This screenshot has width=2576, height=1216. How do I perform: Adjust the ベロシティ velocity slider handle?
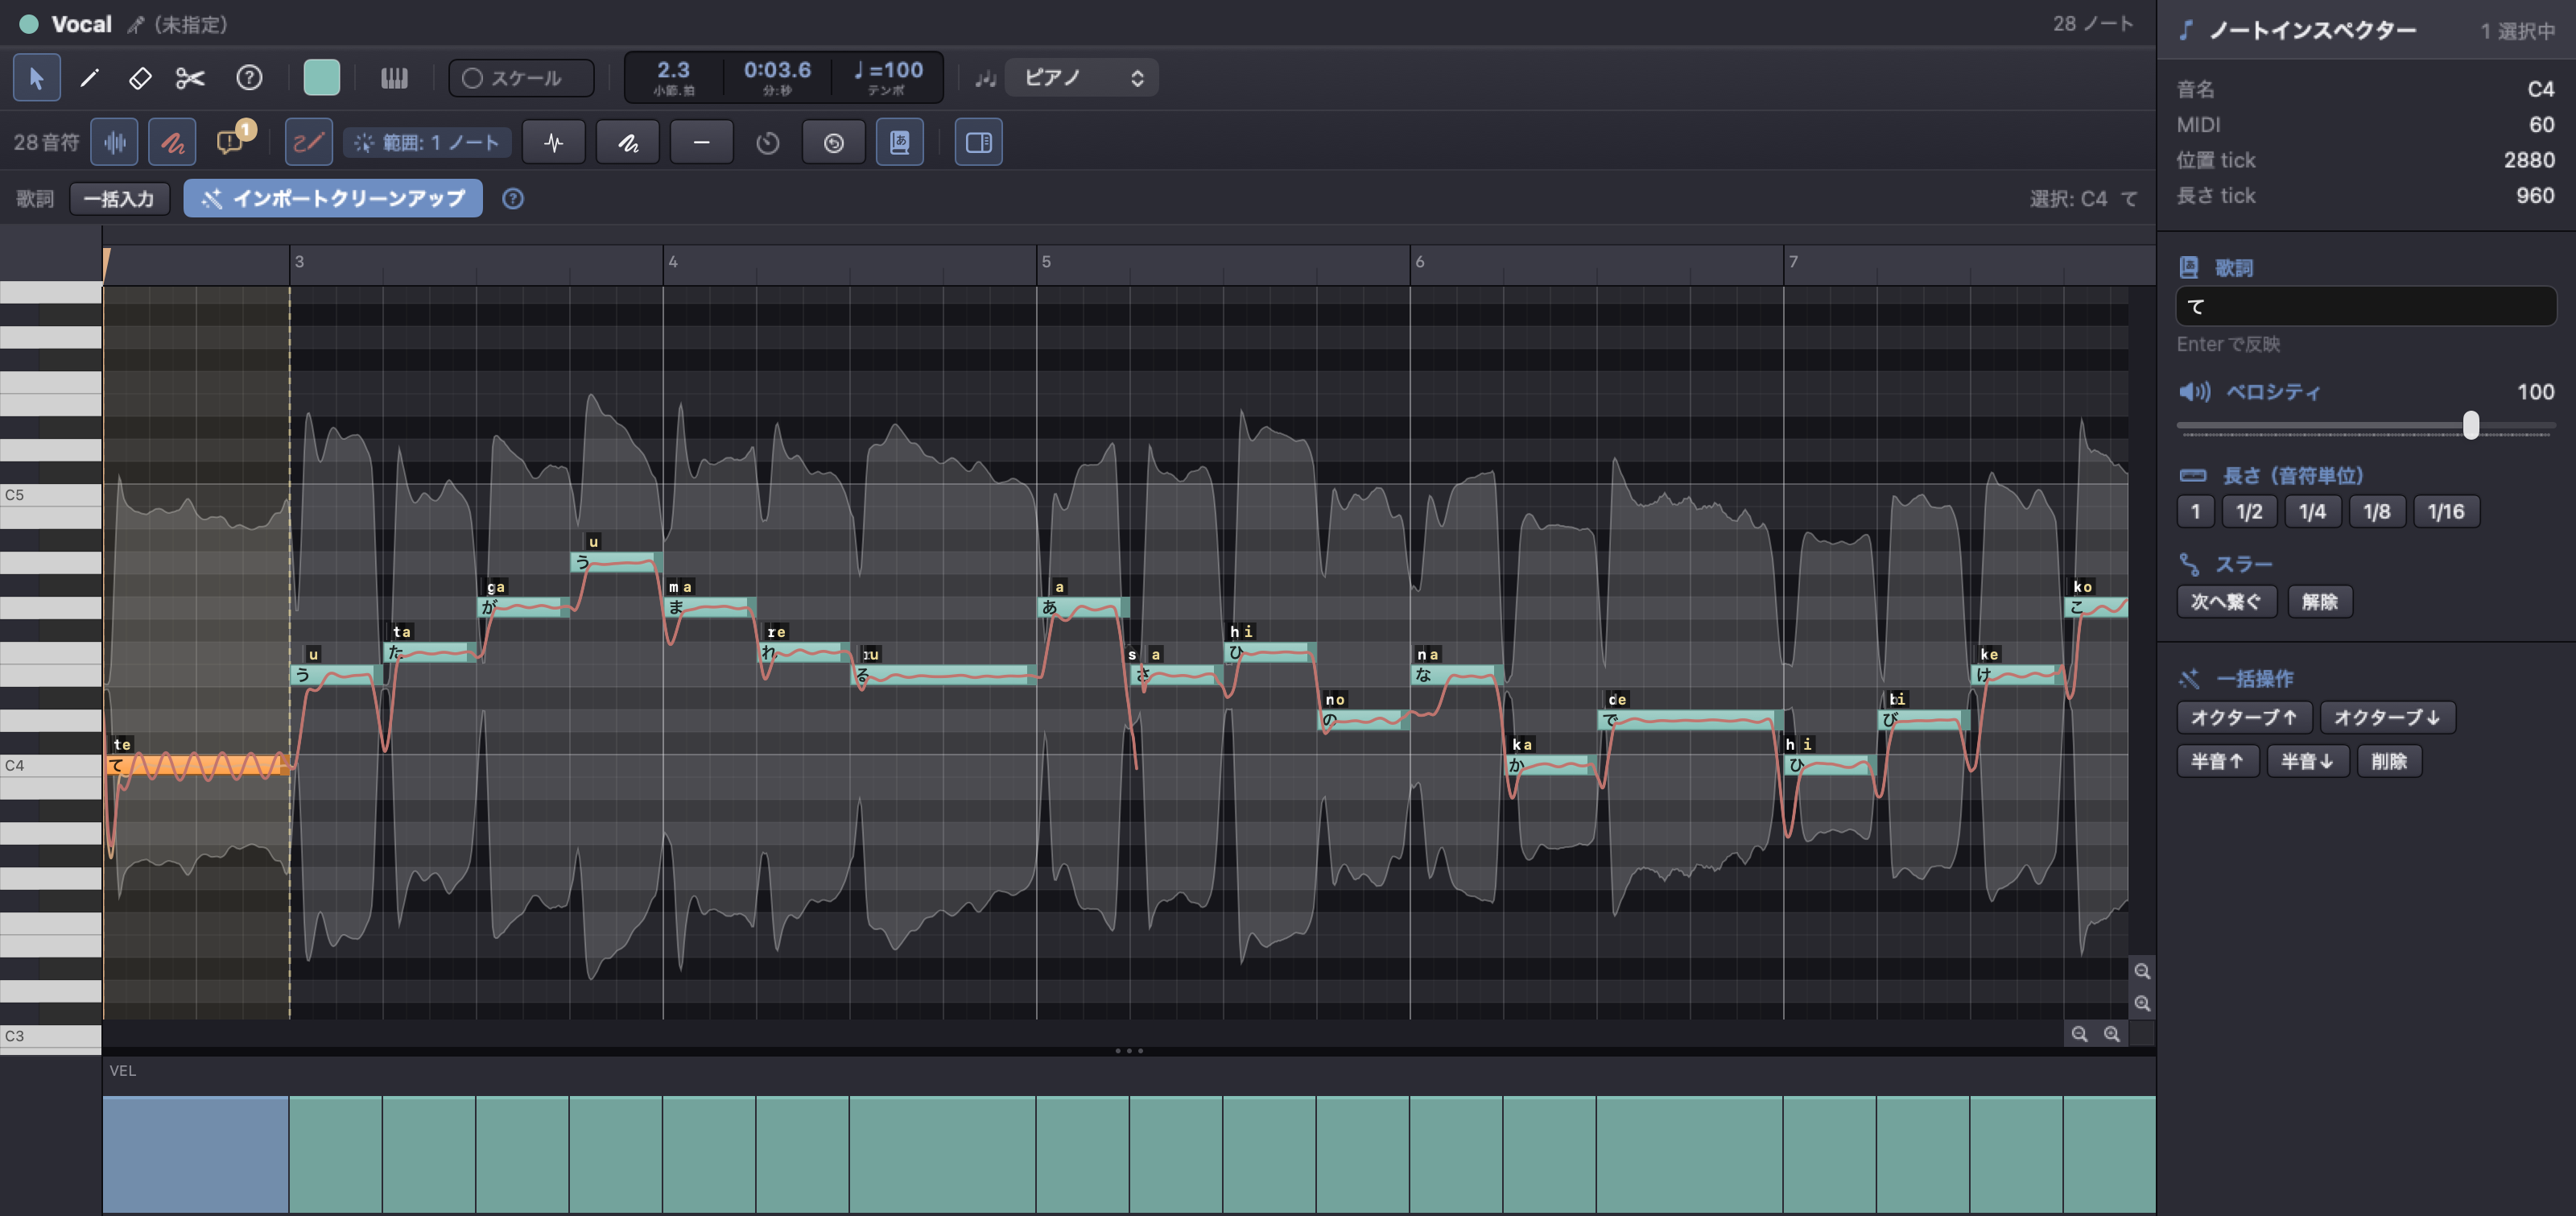(2471, 425)
